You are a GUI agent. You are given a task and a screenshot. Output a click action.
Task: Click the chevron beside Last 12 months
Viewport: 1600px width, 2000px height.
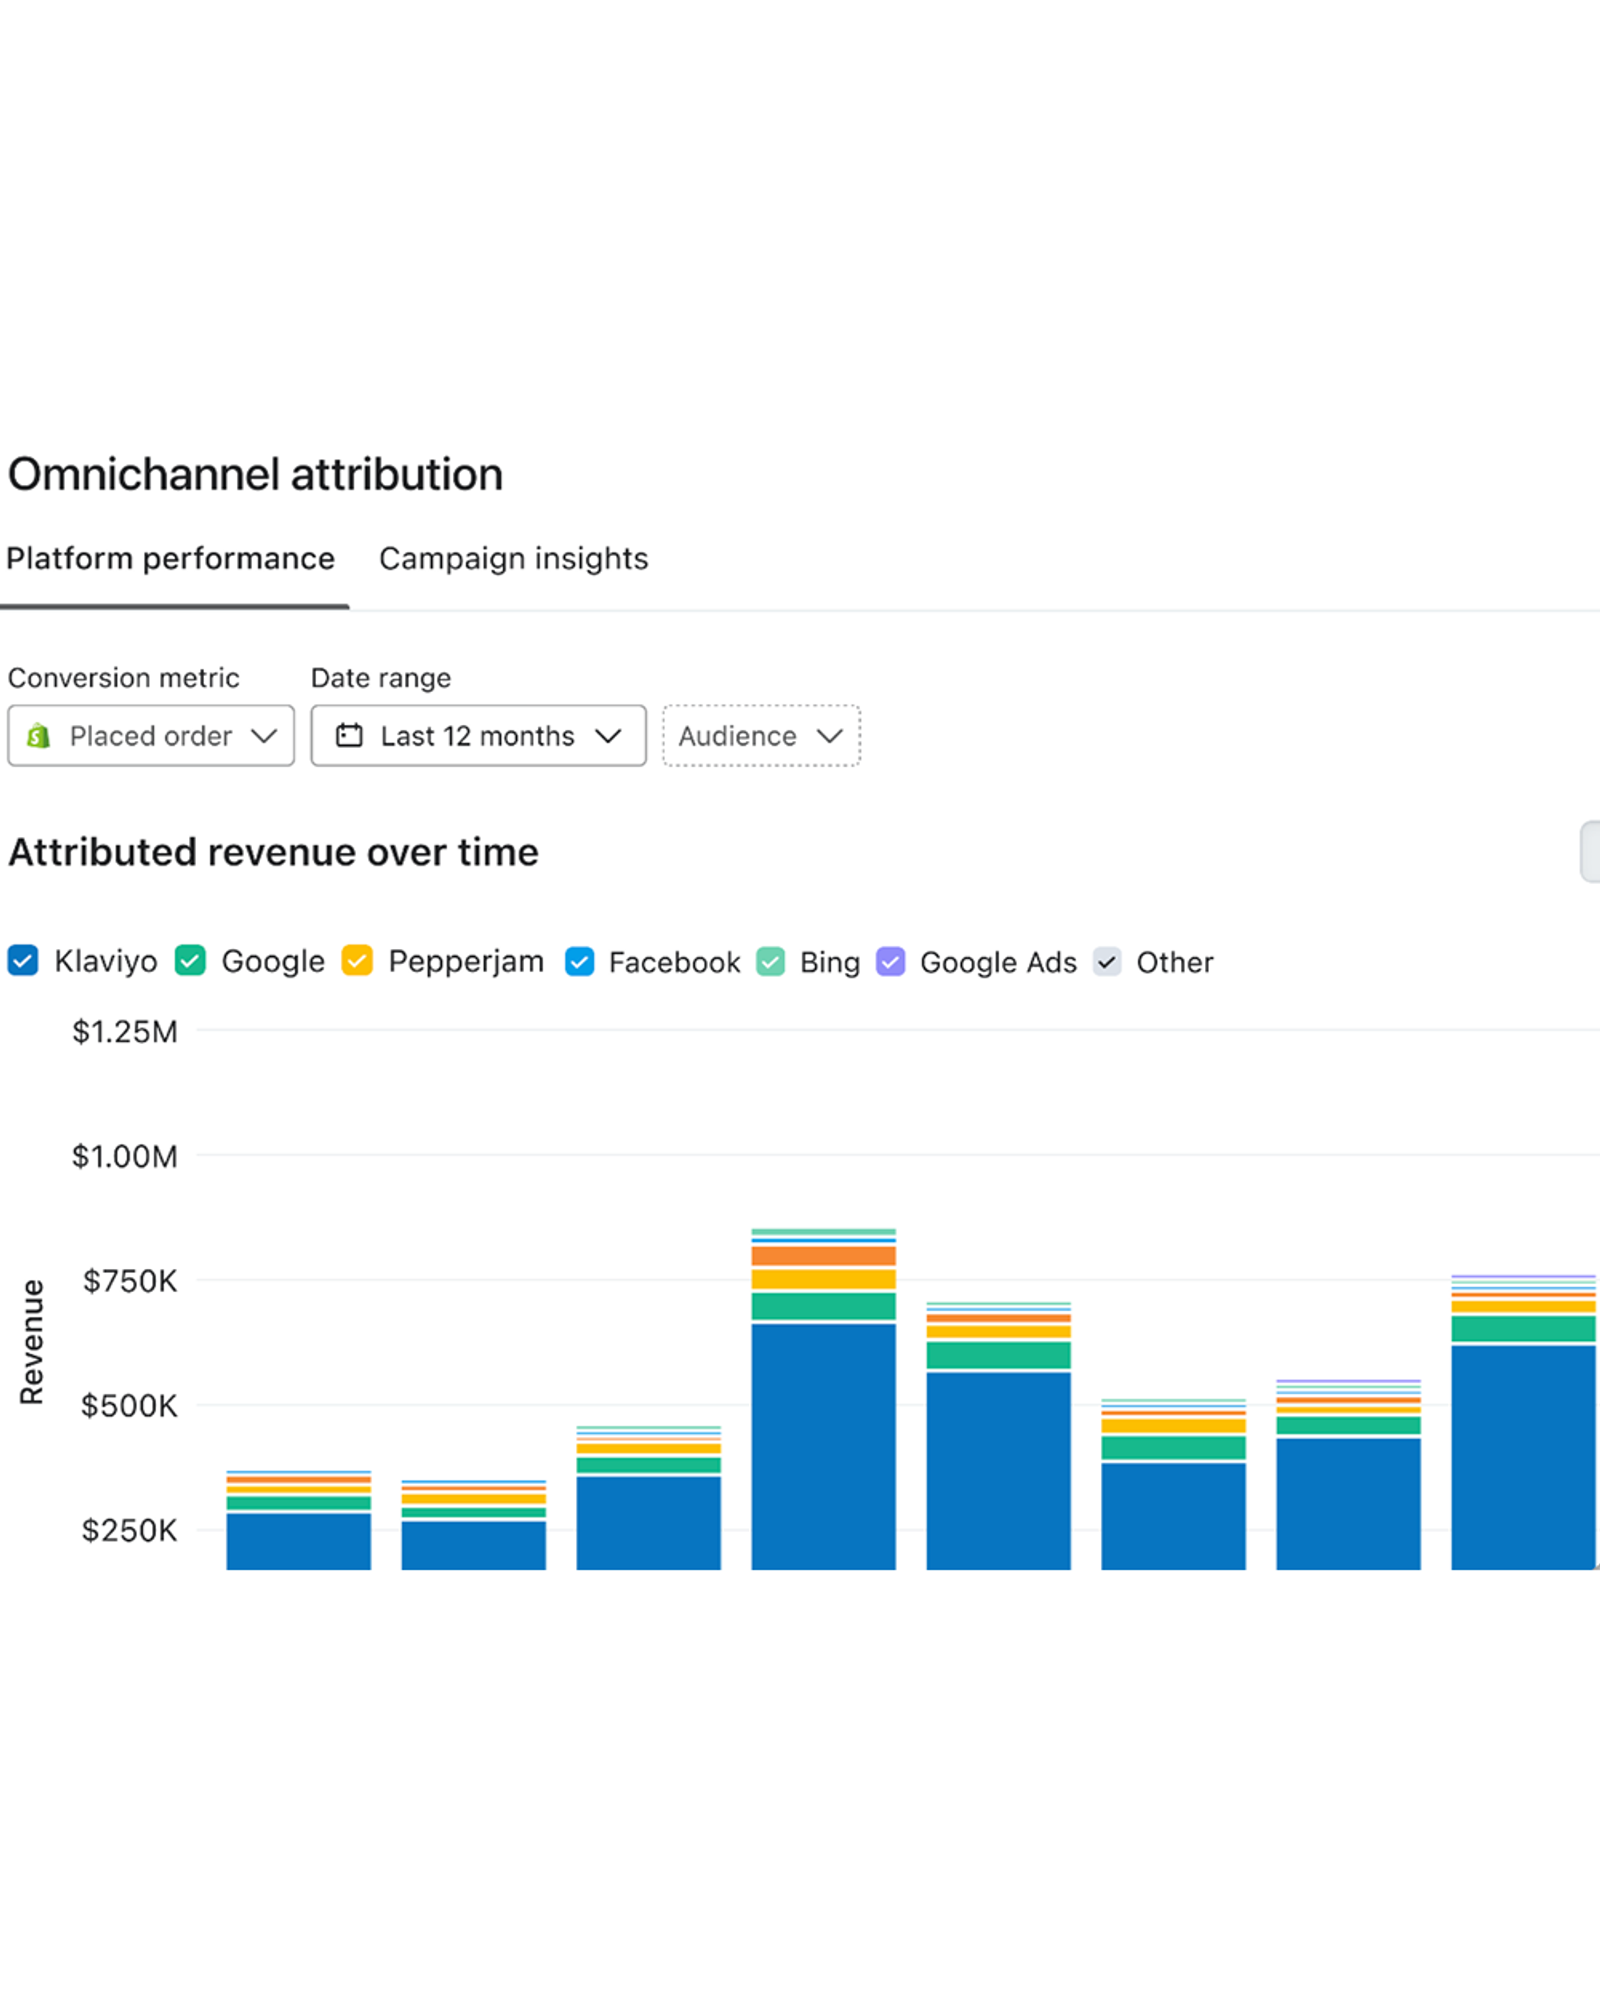tap(608, 737)
